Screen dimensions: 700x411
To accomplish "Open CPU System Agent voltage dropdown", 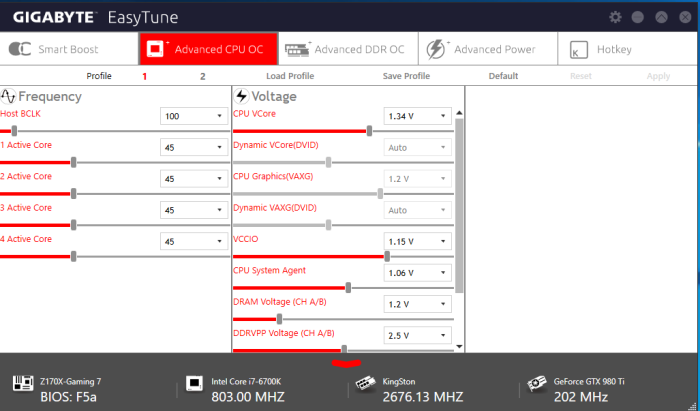I will click(417, 273).
